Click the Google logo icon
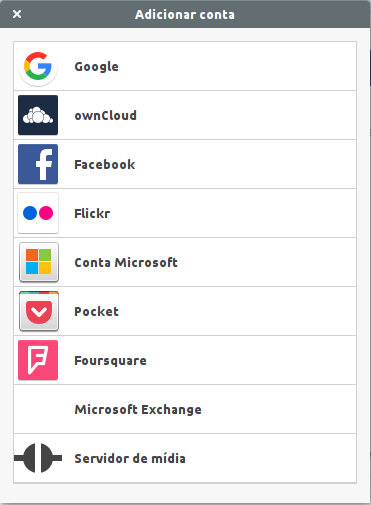Screen dimensions: 371x505 pos(38,67)
